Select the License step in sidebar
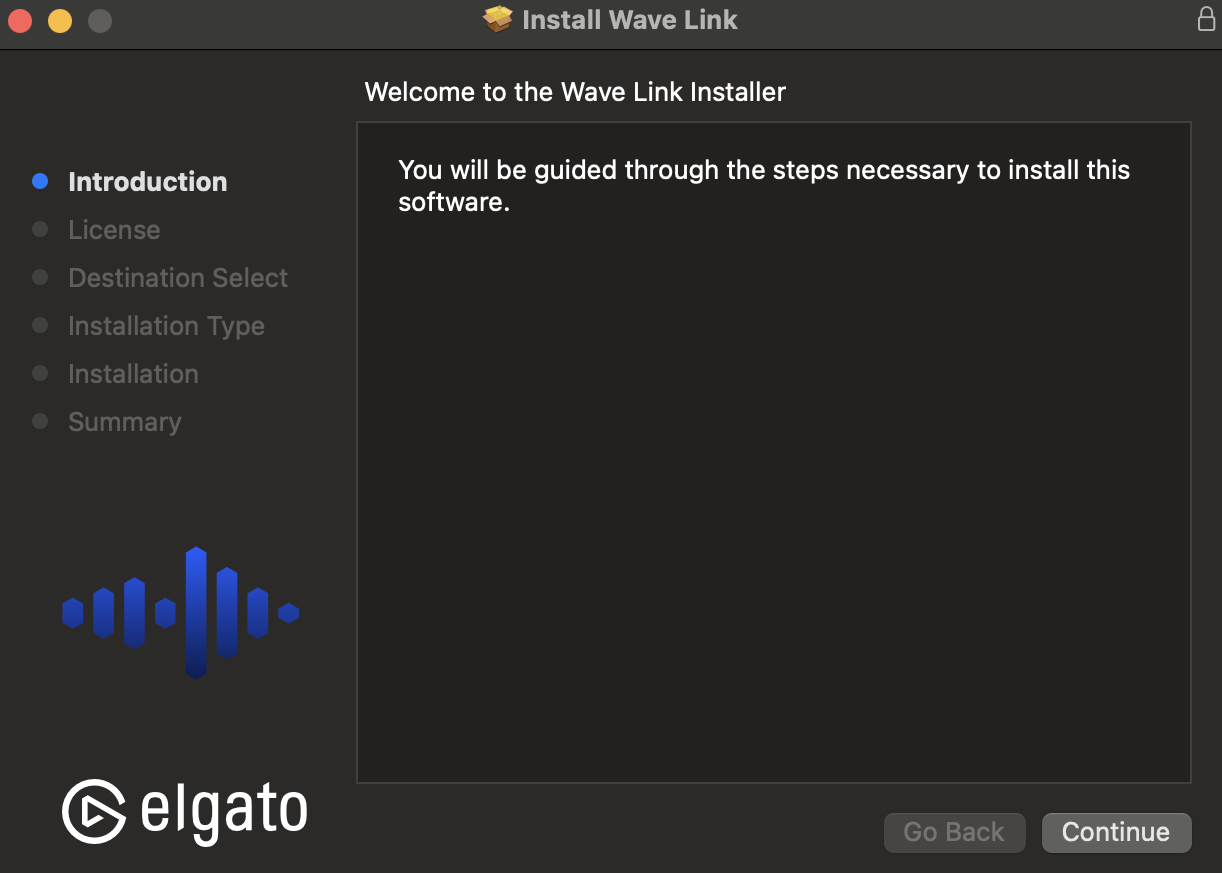The width and height of the screenshot is (1222, 873). click(114, 230)
